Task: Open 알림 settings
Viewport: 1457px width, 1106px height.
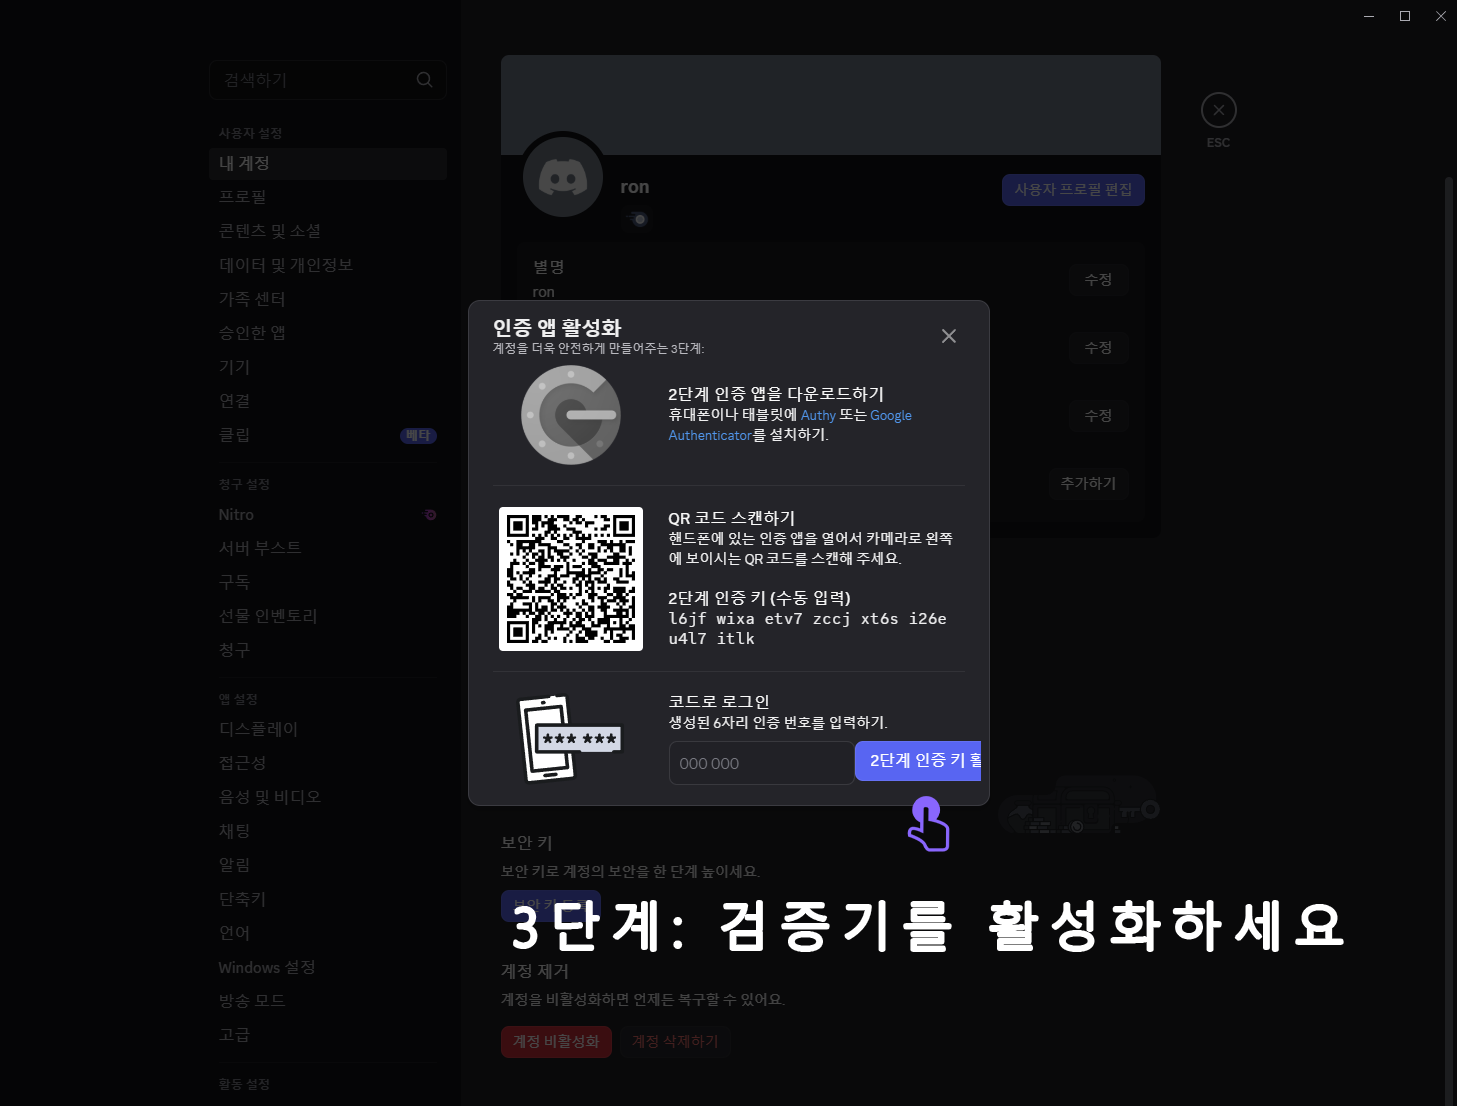Action: [x=328, y=865]
